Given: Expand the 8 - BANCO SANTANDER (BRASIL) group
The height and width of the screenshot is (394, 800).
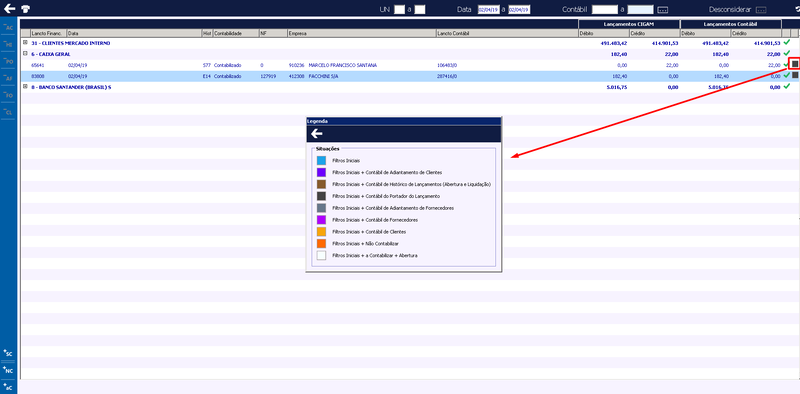Looking at the screenshot, I should point(25,87).
